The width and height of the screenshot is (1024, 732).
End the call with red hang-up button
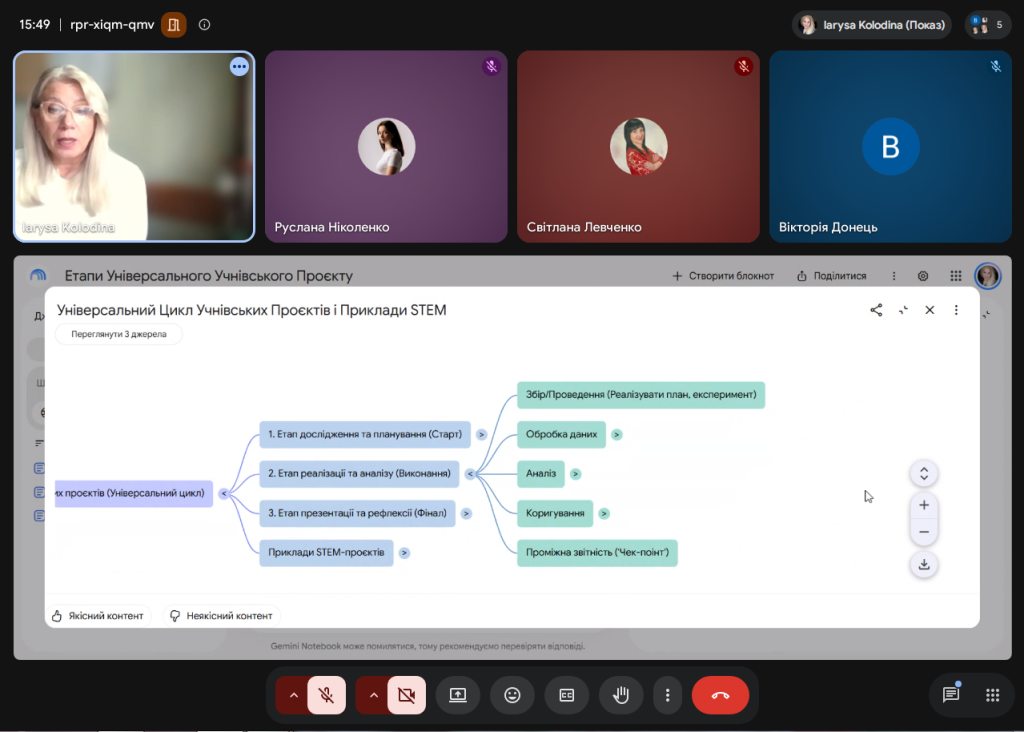tap(720, 695)
